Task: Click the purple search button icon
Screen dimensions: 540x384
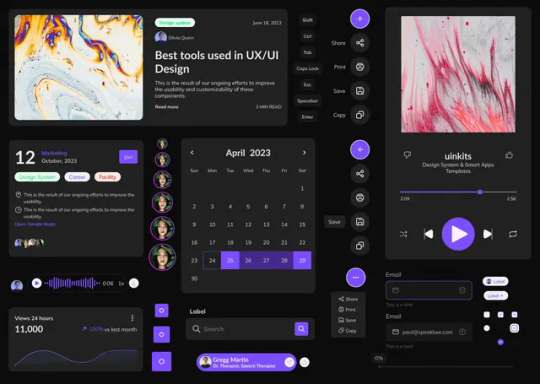Action: pos(301,329)
